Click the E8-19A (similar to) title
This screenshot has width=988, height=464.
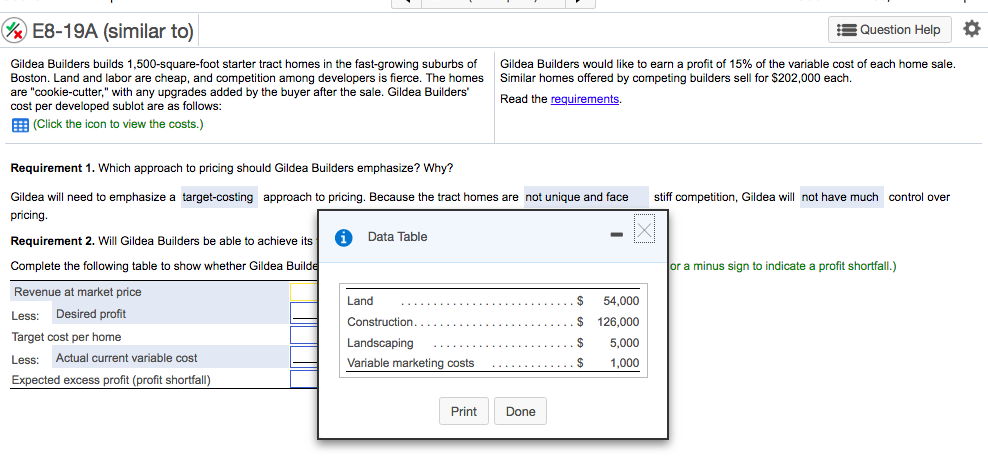coord(113,30)
